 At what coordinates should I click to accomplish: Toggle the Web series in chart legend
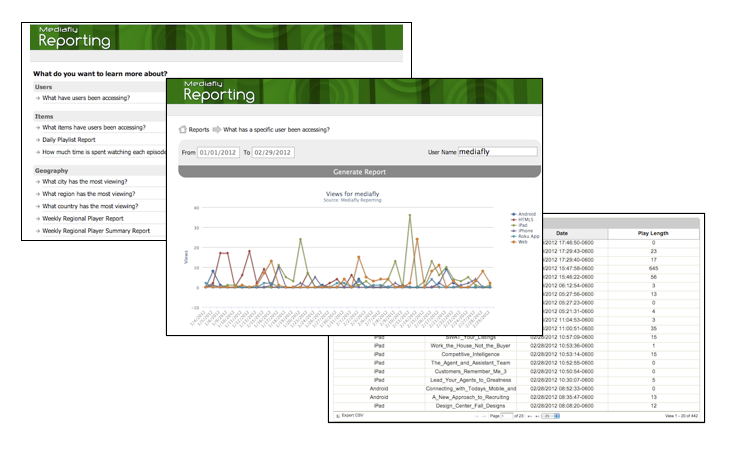pos(520,242)
